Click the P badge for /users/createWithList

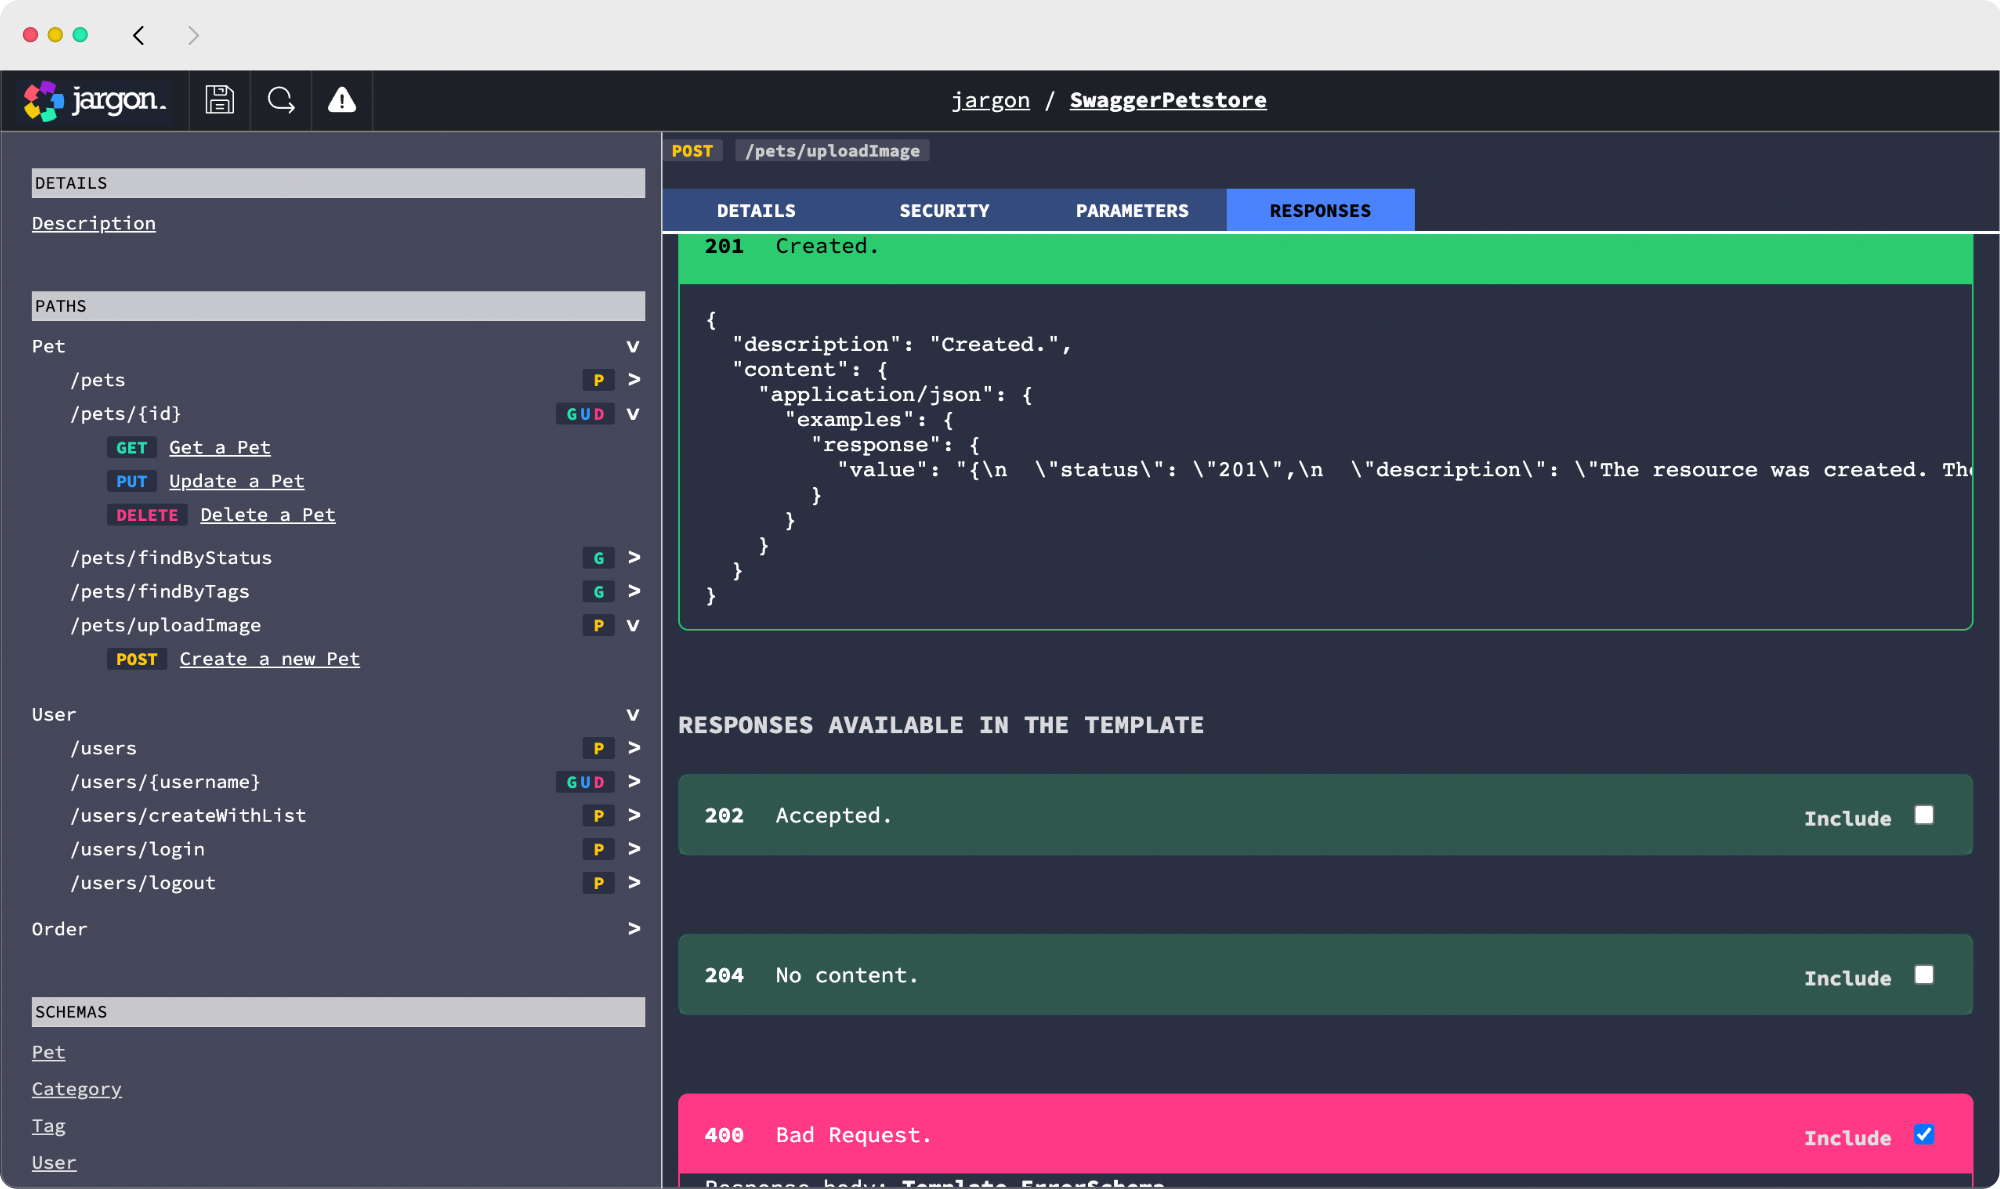point(598,816)
